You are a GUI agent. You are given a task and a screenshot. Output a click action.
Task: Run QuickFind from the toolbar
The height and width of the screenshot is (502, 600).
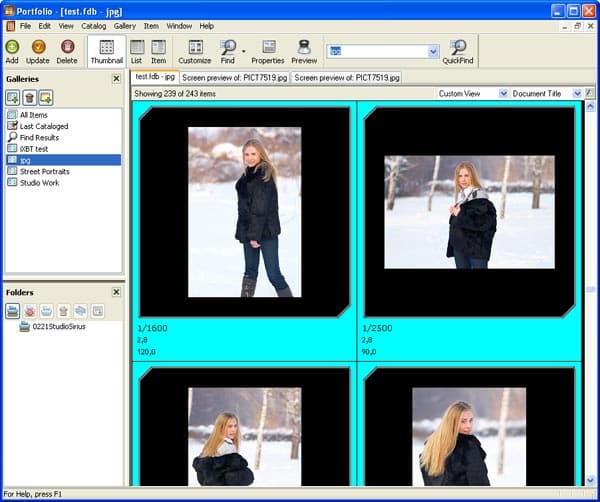pyautogui.click(x=458, y=47)
